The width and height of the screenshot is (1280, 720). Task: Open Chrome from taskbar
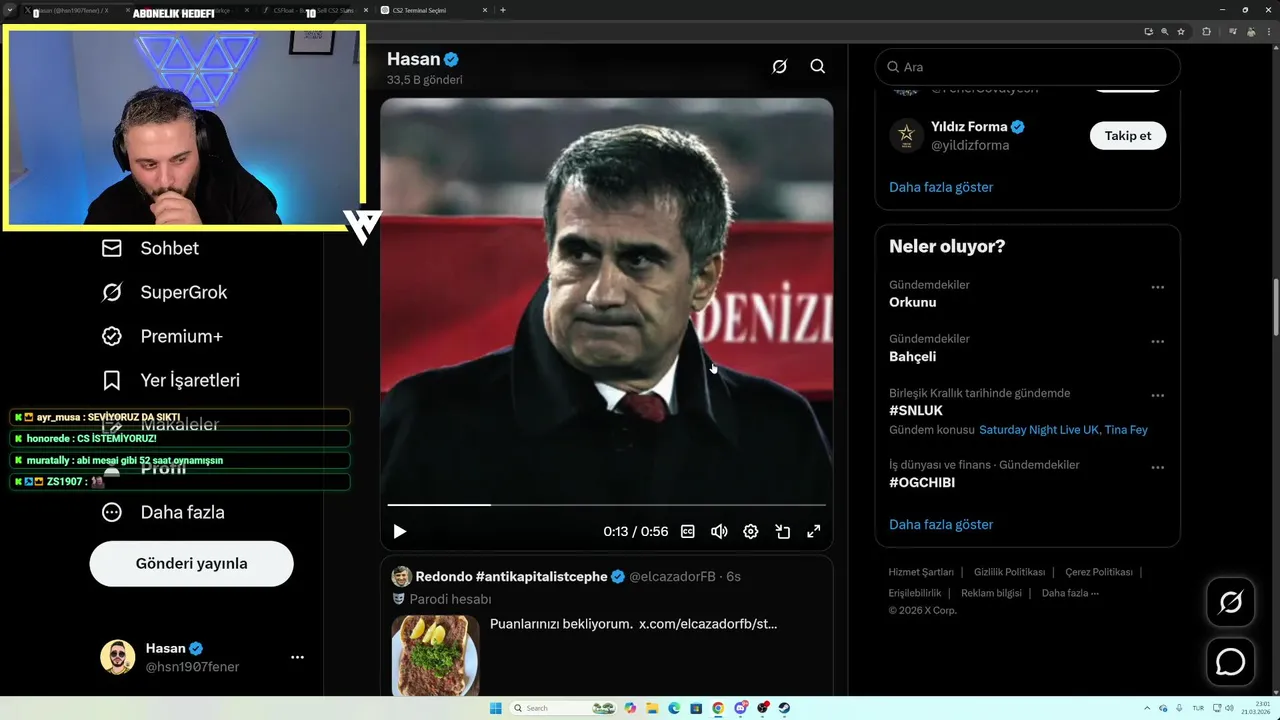tap(718, 708)
